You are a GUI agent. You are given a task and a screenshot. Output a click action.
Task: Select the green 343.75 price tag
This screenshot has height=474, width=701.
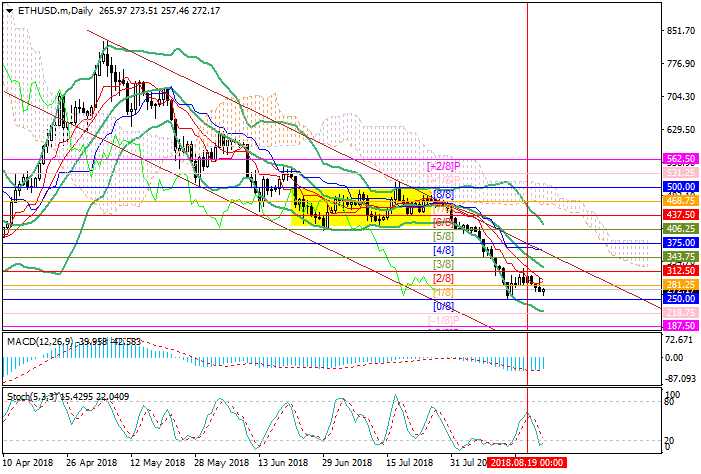[x=680, y=256]
